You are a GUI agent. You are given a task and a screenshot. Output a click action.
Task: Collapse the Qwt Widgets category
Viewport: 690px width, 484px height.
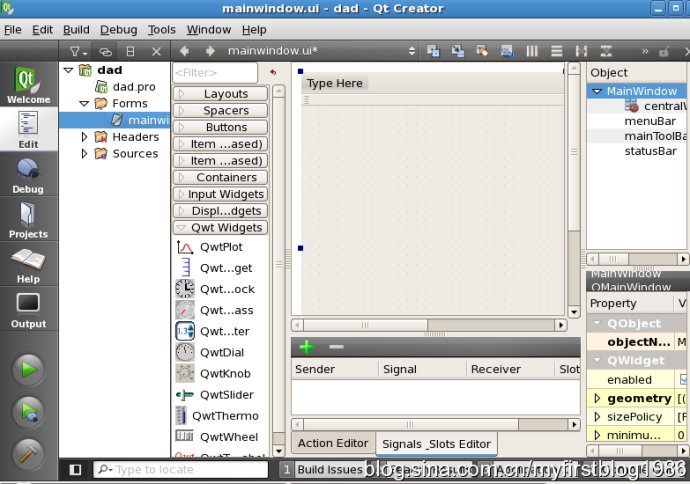[220, 227]
